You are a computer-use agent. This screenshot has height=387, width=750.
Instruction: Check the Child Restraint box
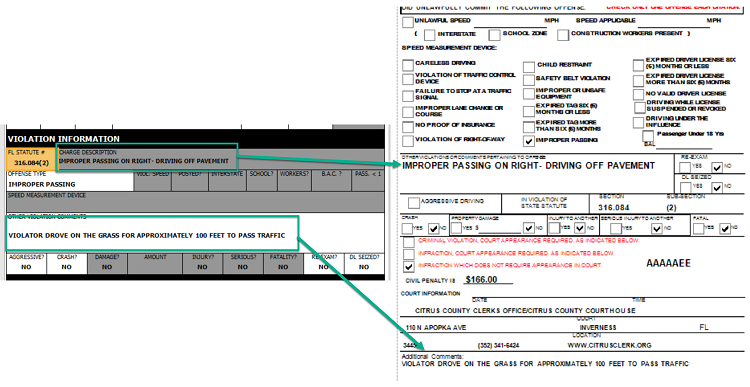coord(528,66)
